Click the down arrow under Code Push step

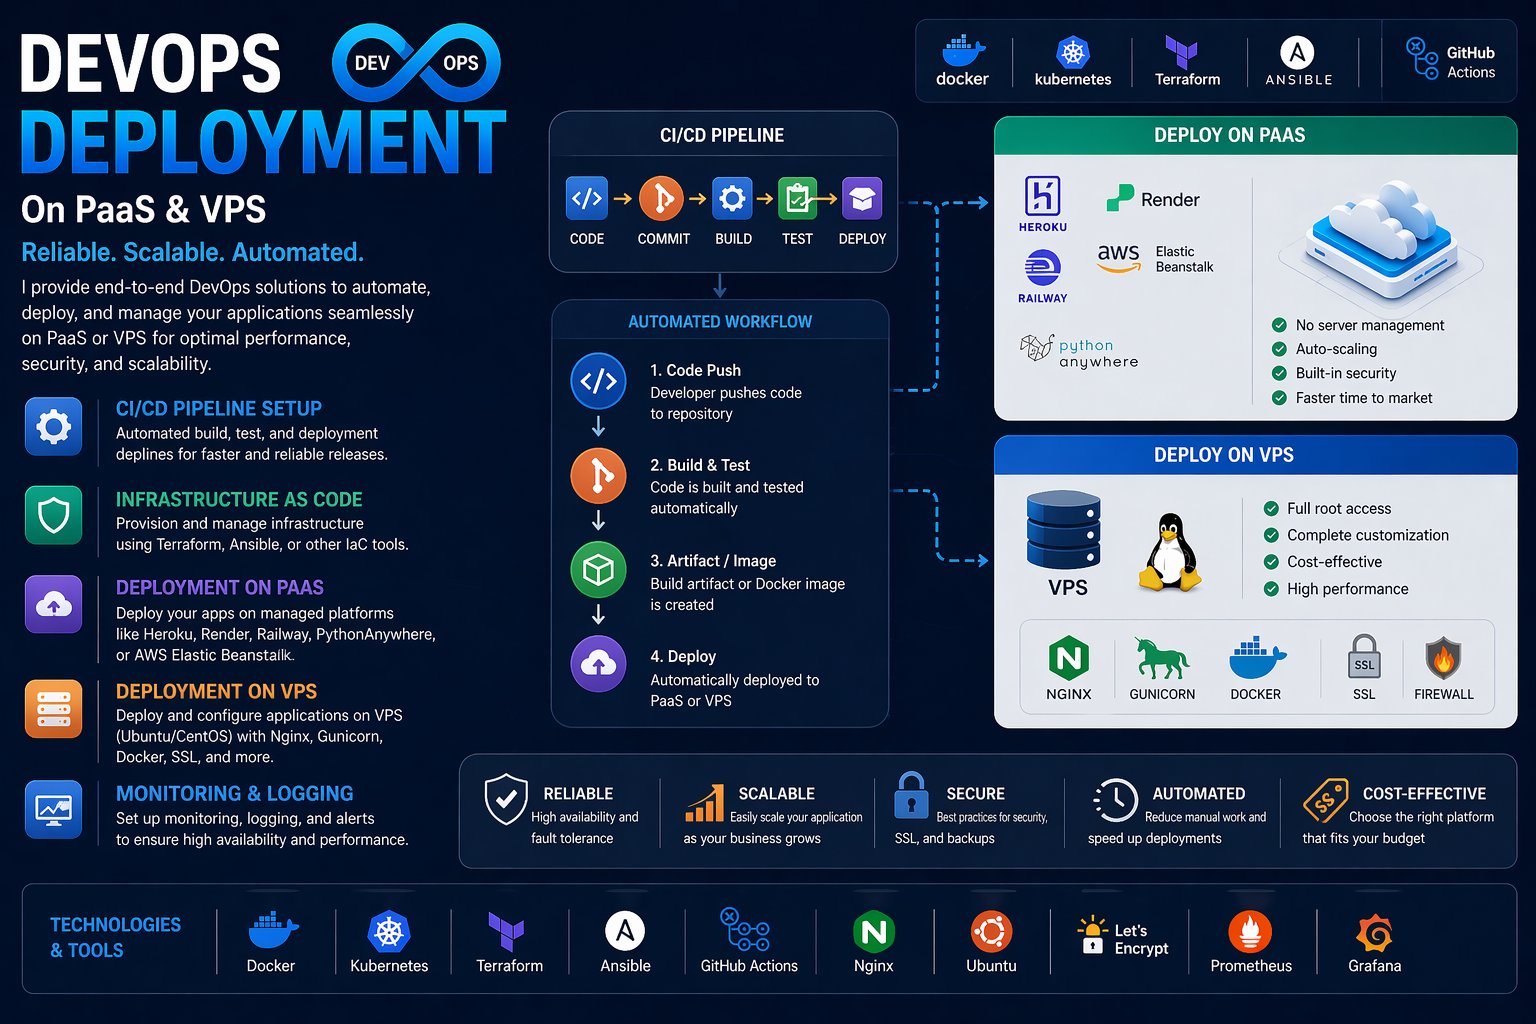(x=598, y=426)
